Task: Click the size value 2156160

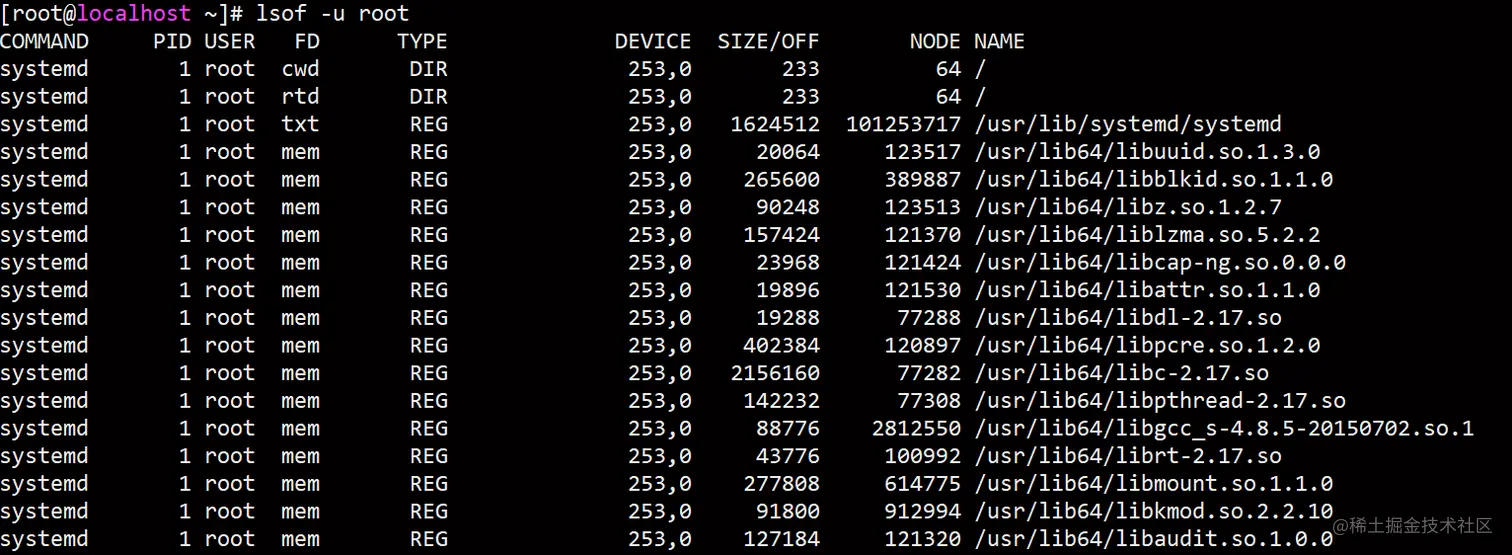Action: pos(775,373)
